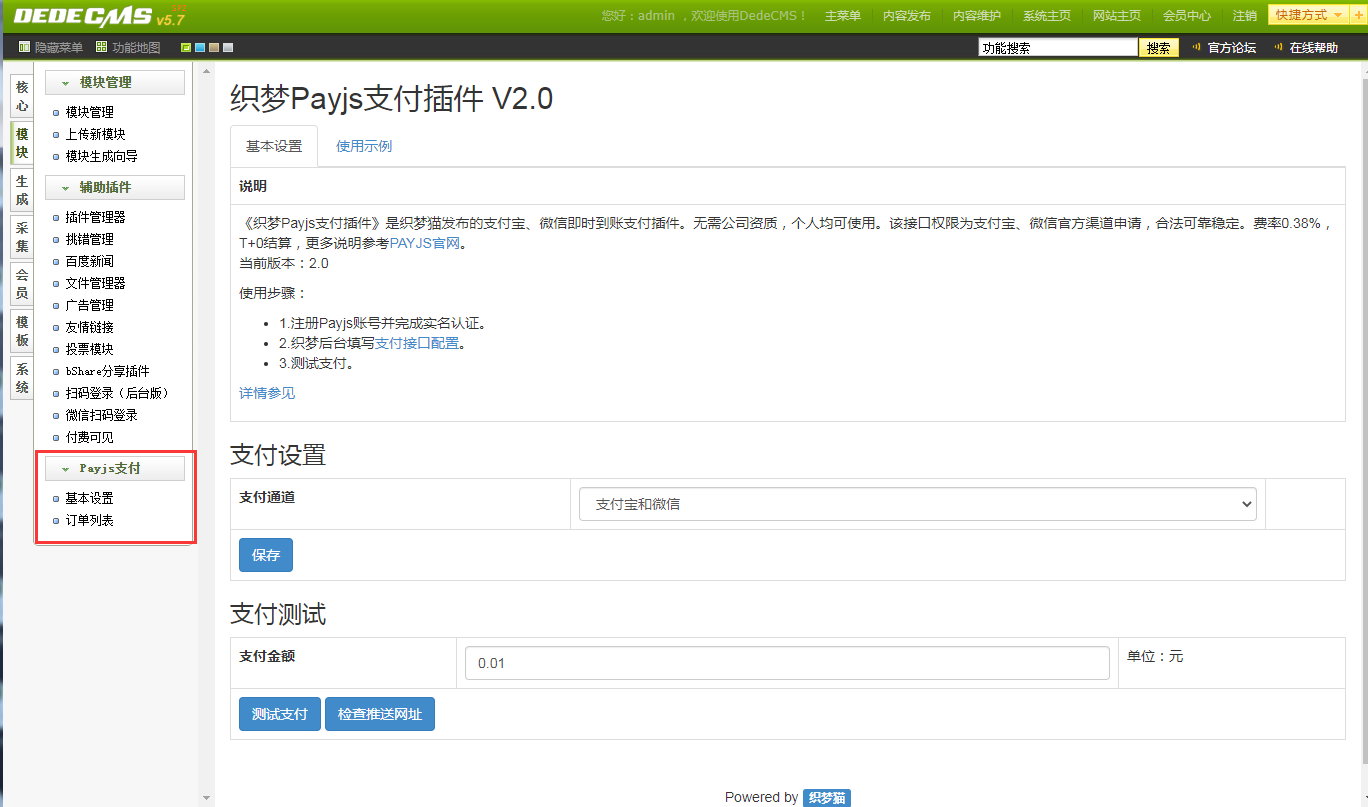Open 插件管理器 in the sidebar
1368x807 pixels.
(x=96, y=217)
